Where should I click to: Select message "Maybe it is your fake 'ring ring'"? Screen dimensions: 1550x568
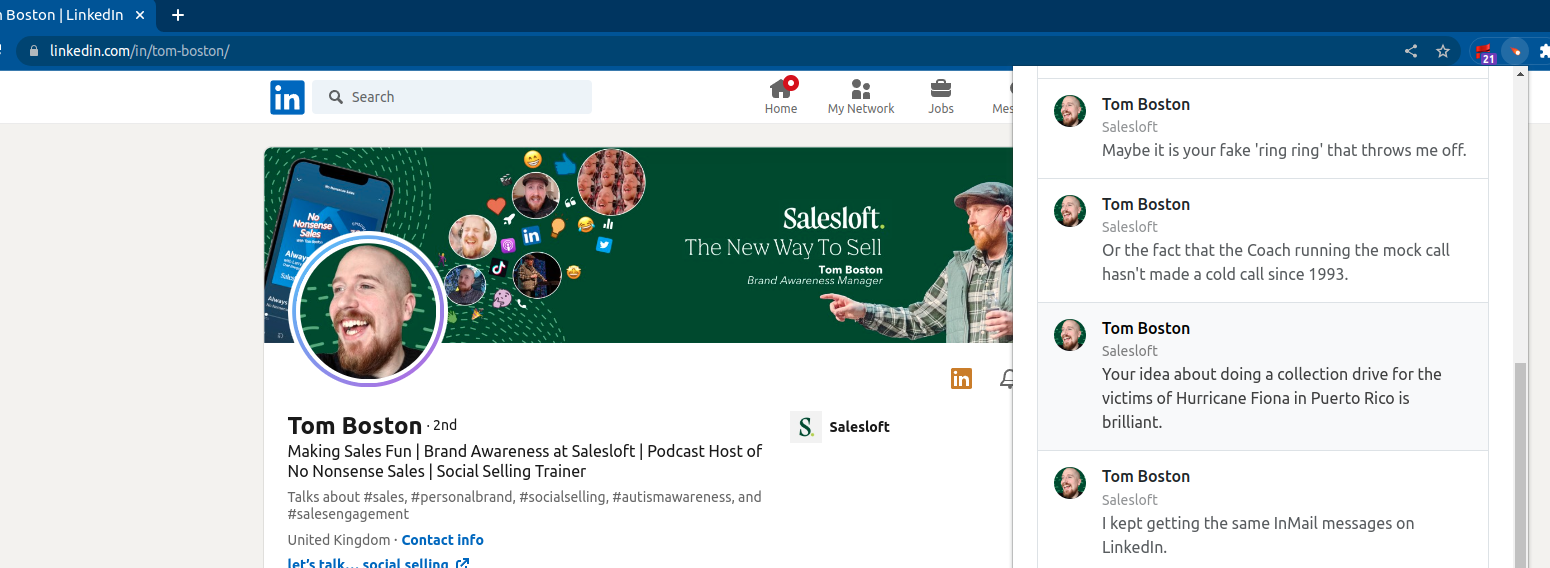coord(1262,128)
